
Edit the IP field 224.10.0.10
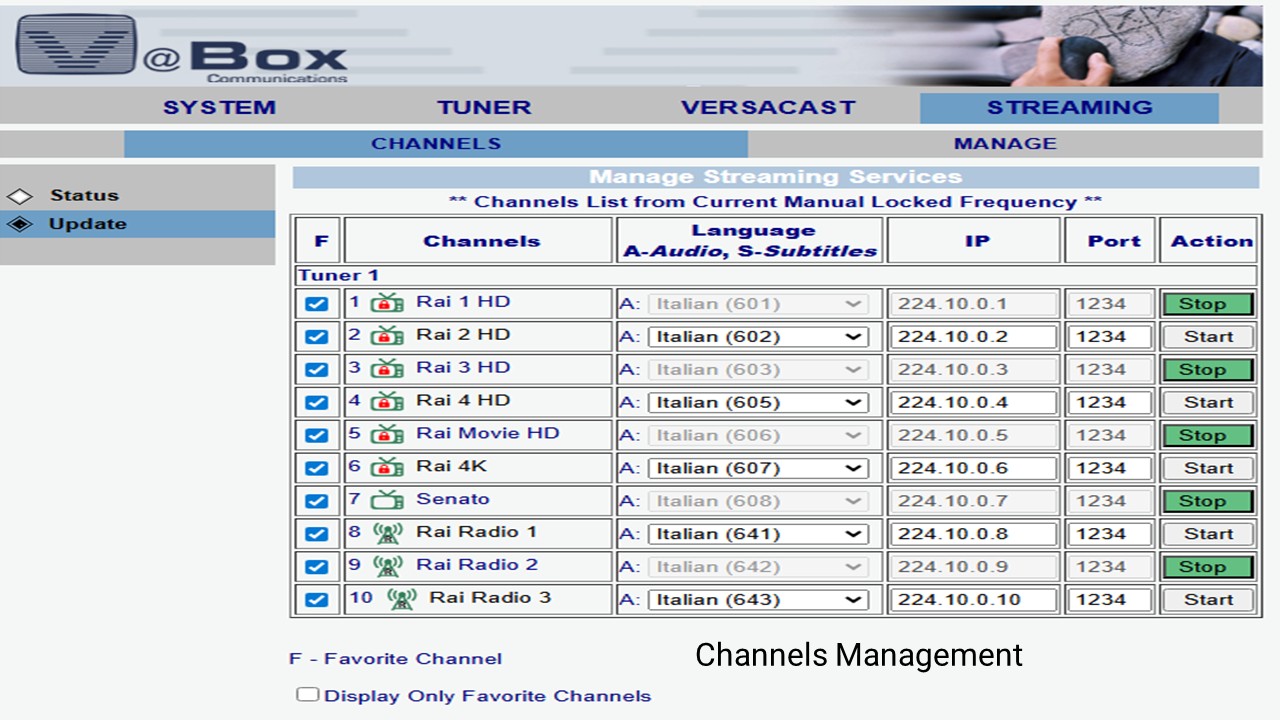[x=974, y=600]
